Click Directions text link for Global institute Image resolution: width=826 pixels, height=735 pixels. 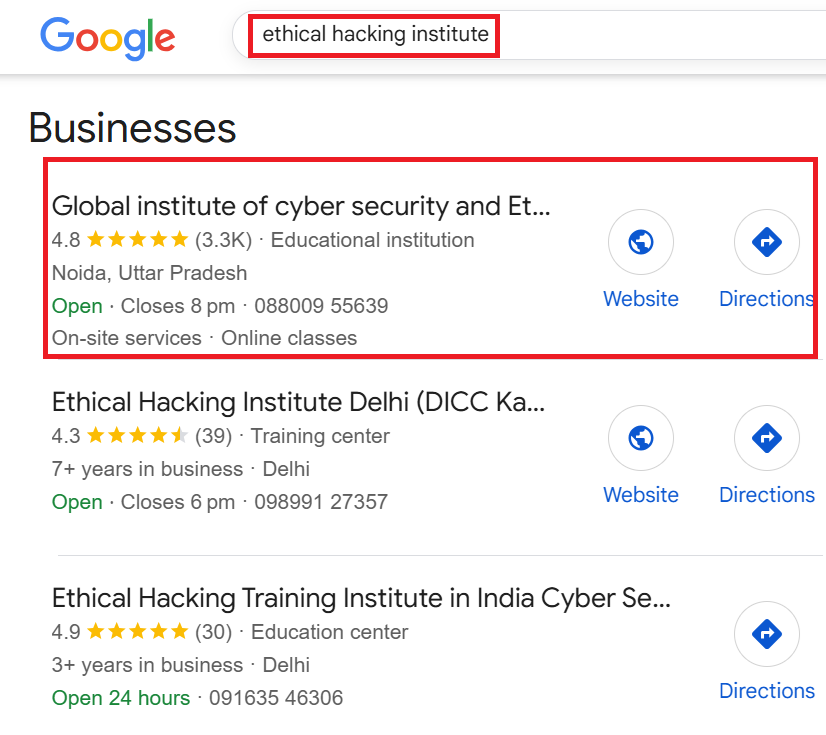(767, 299)
